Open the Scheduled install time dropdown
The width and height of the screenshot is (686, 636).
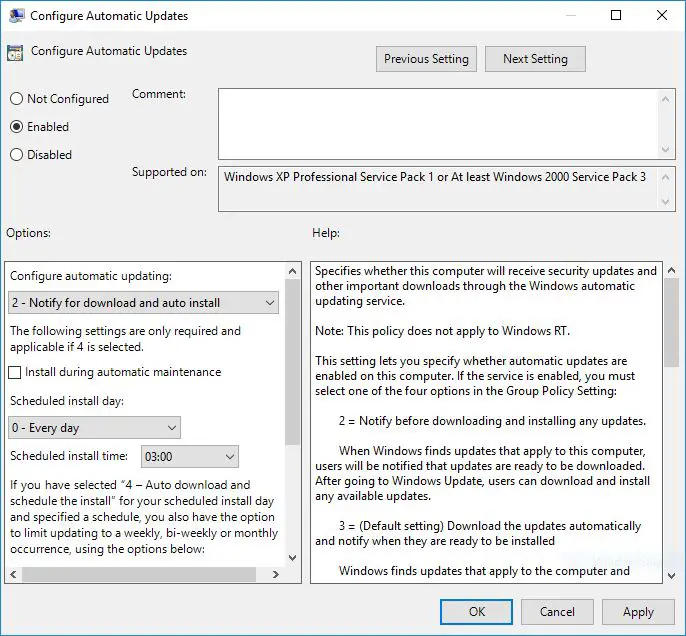[x=190, y=457]
